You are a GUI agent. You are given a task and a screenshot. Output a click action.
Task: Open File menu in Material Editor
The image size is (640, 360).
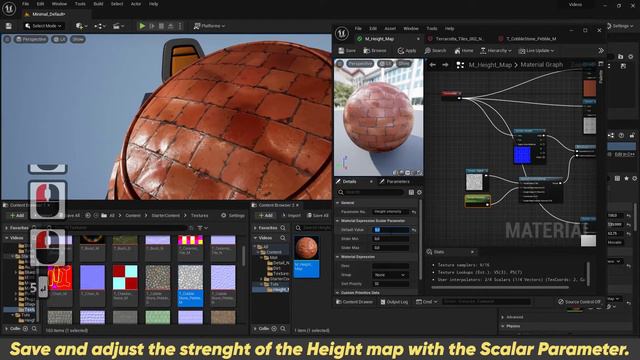[x=358, y=29]
